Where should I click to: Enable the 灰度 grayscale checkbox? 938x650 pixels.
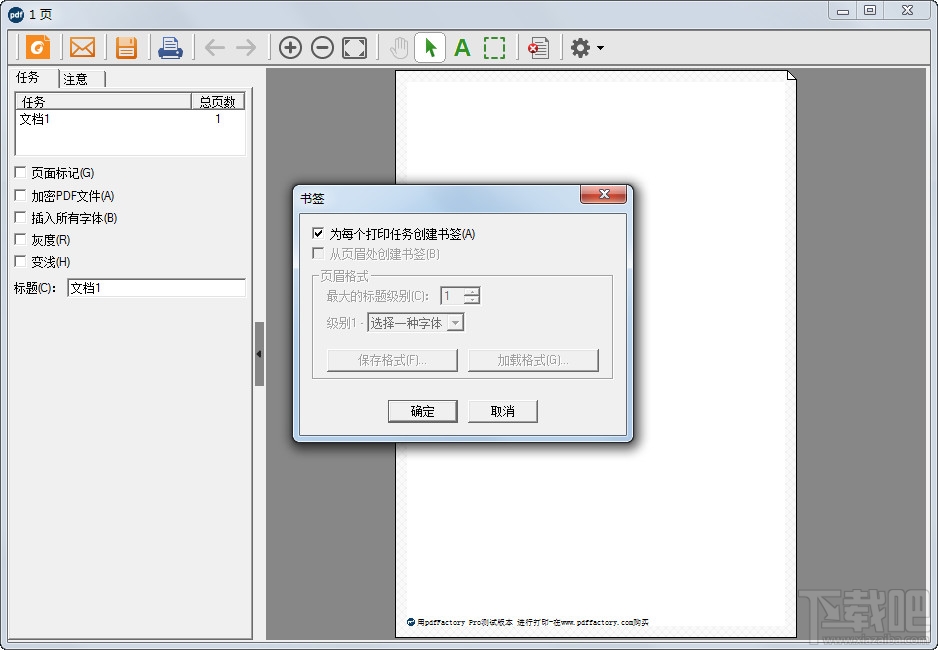coord(18,239)
